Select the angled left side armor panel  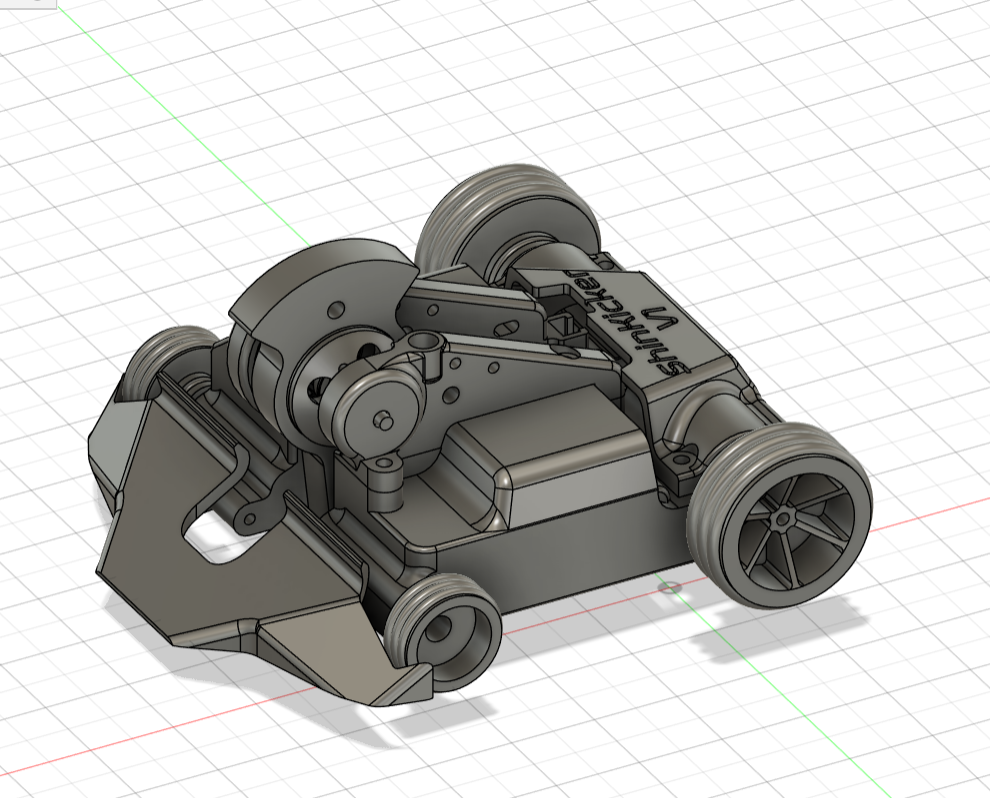(117, 442)
